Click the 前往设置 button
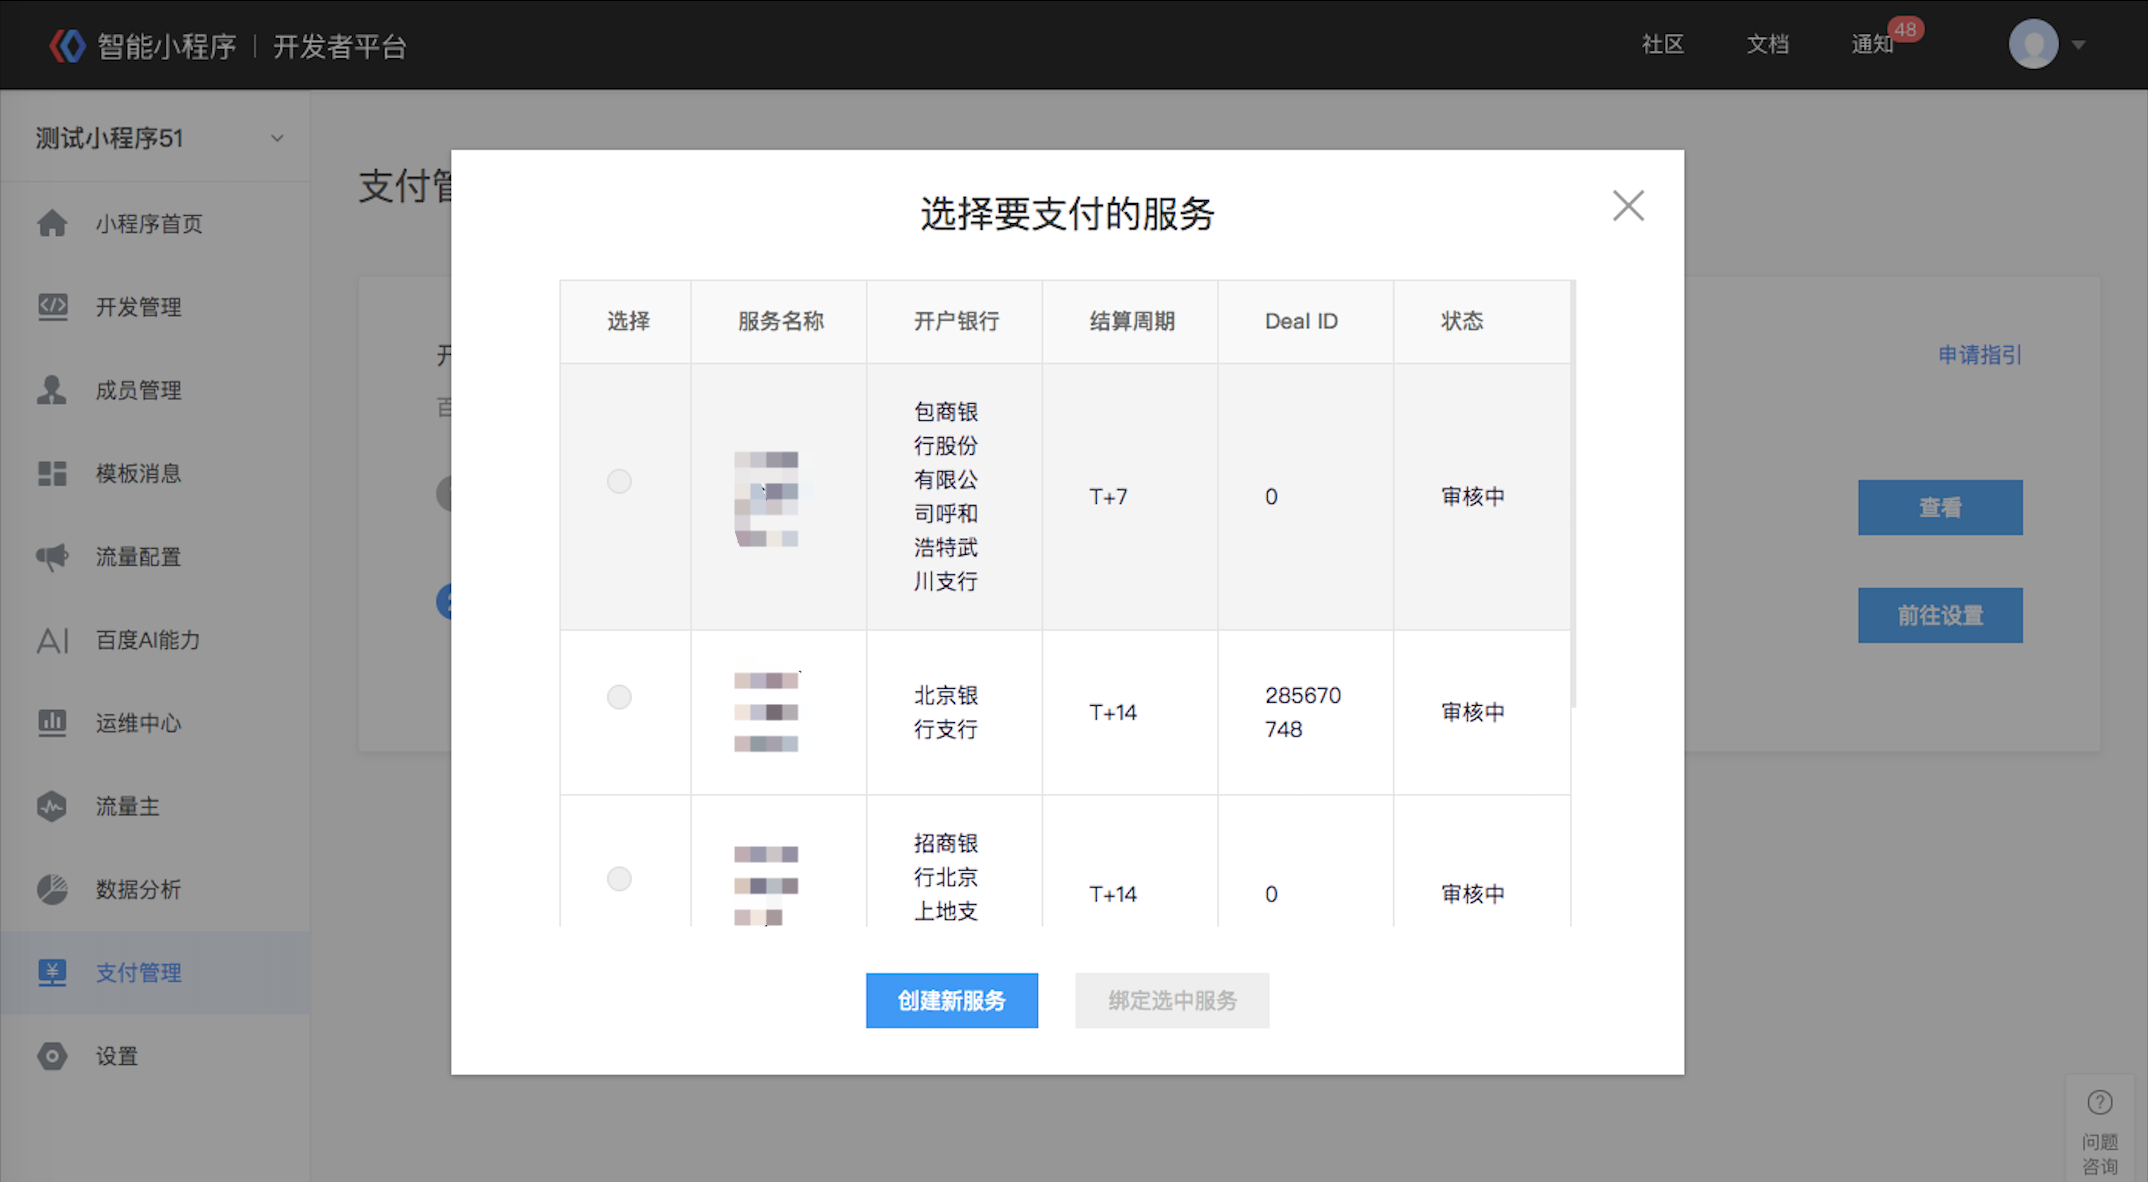Image resolution: width=2148 pixels, height=1182 pixels. [x=1939, y=615]
